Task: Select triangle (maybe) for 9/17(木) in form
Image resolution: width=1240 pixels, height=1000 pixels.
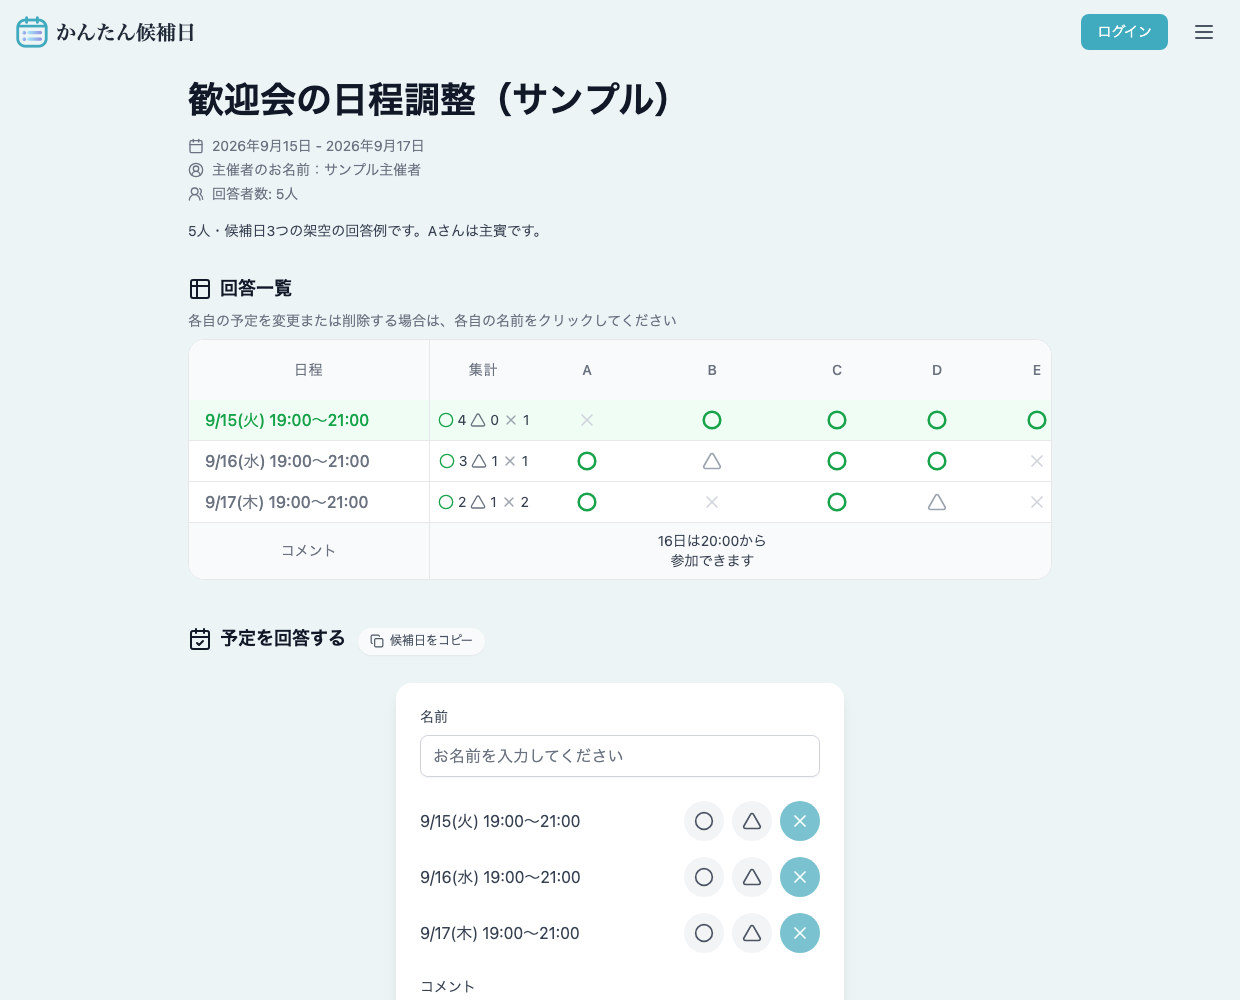Action: [x=752, y=933]
